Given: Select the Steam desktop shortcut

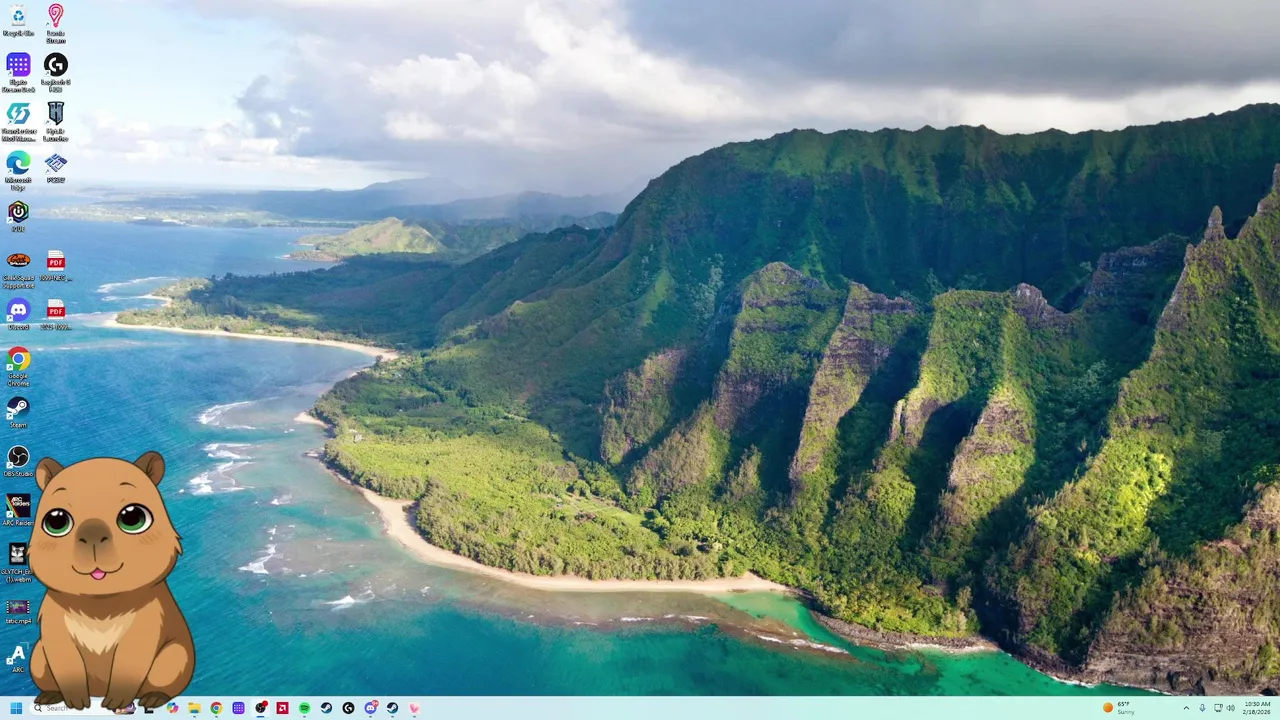Looking at the screenshot, I should [x=18, y=412].
